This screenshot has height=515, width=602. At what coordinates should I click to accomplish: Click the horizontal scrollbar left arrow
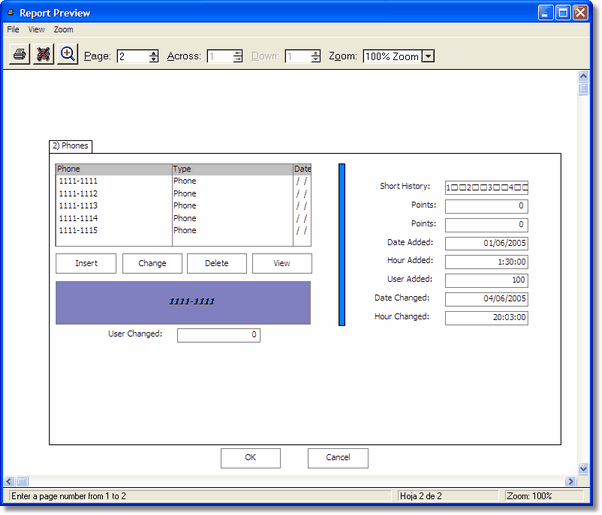[9, 481]
